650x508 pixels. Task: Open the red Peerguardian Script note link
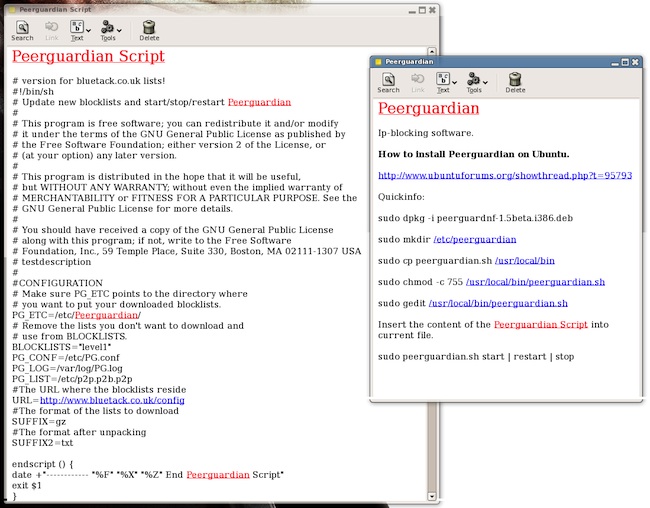[541, 324]
